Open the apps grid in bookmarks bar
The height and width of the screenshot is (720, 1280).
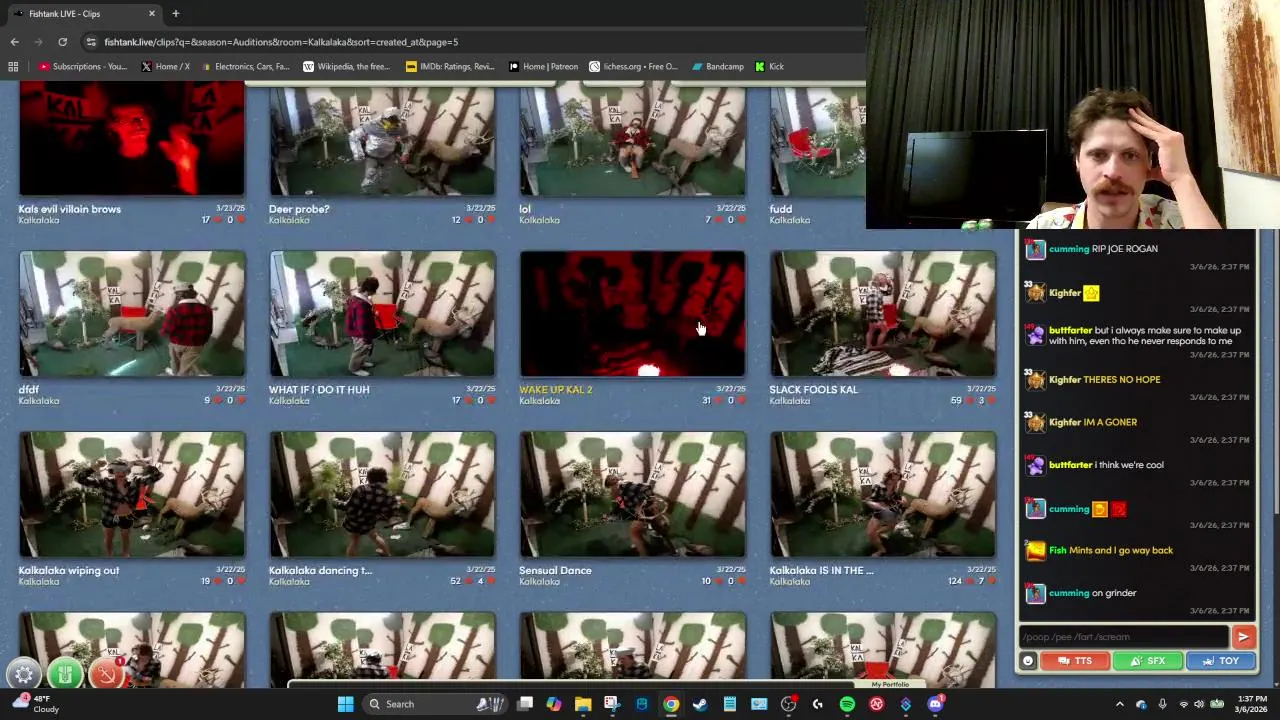click(13, 66)
